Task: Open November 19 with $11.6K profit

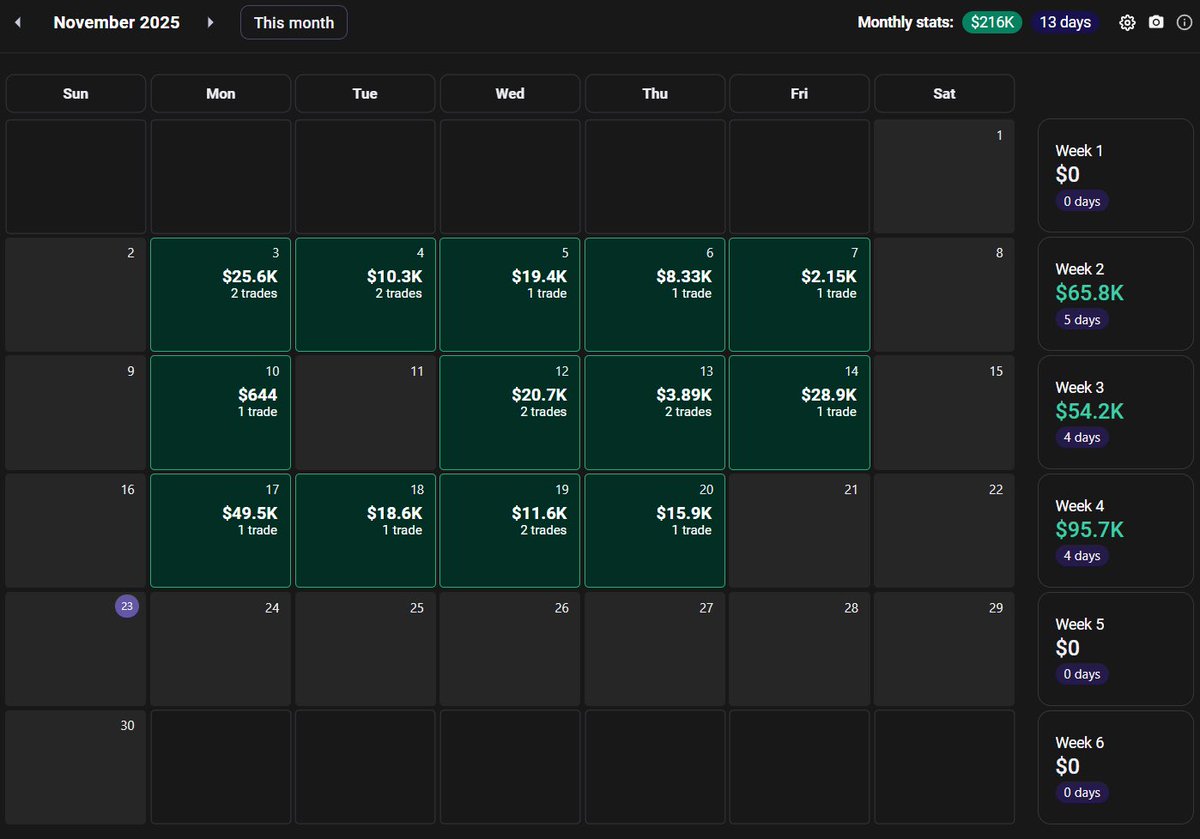Action: point(510,530)
